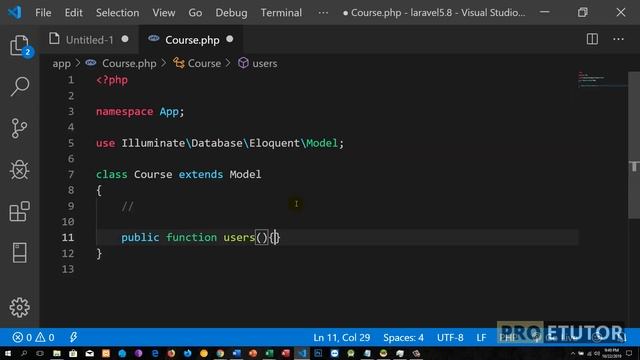Open the Source Control view

coord(19,128)
